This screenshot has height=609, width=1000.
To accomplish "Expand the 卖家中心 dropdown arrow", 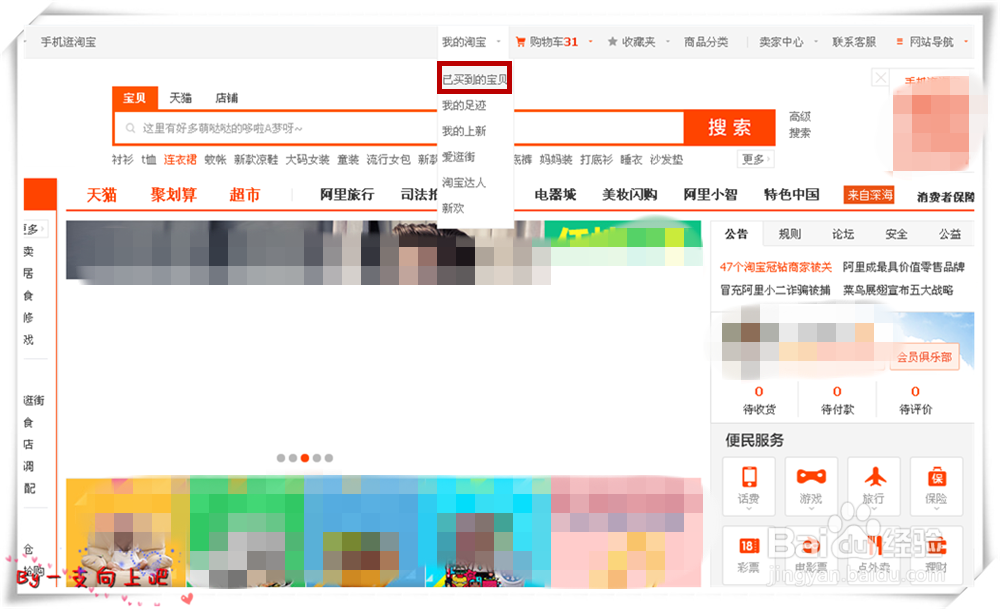I will coord(816,42).
